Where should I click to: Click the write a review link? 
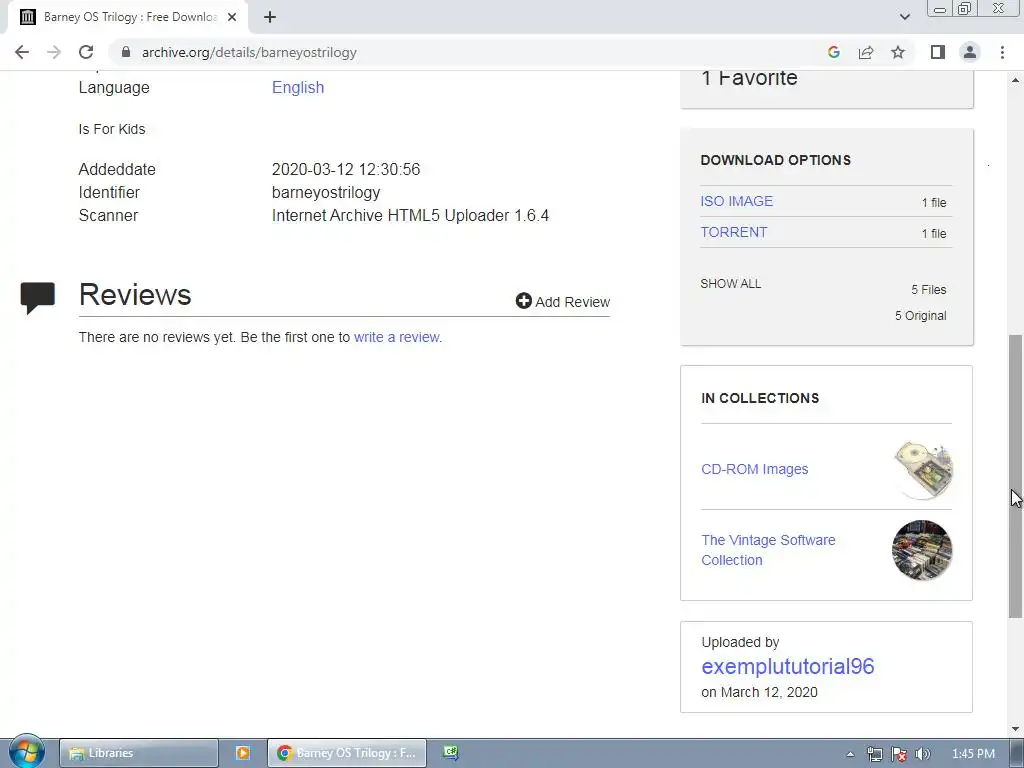(x=396, y=337)
